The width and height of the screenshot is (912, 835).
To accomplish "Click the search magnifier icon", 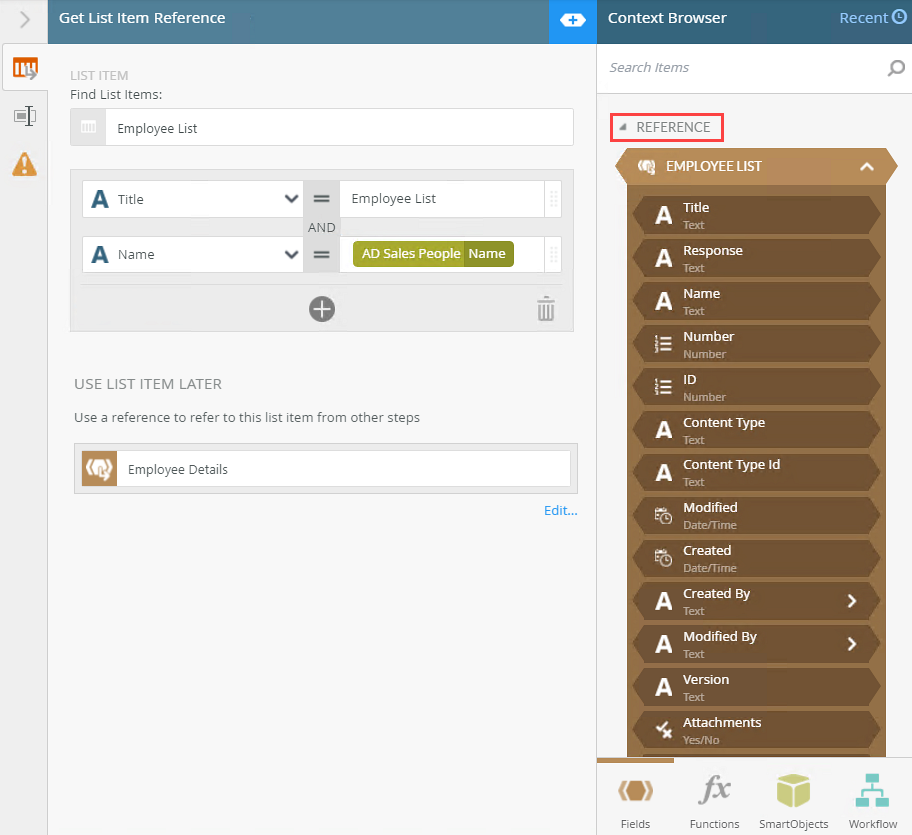I will [896, 68].
